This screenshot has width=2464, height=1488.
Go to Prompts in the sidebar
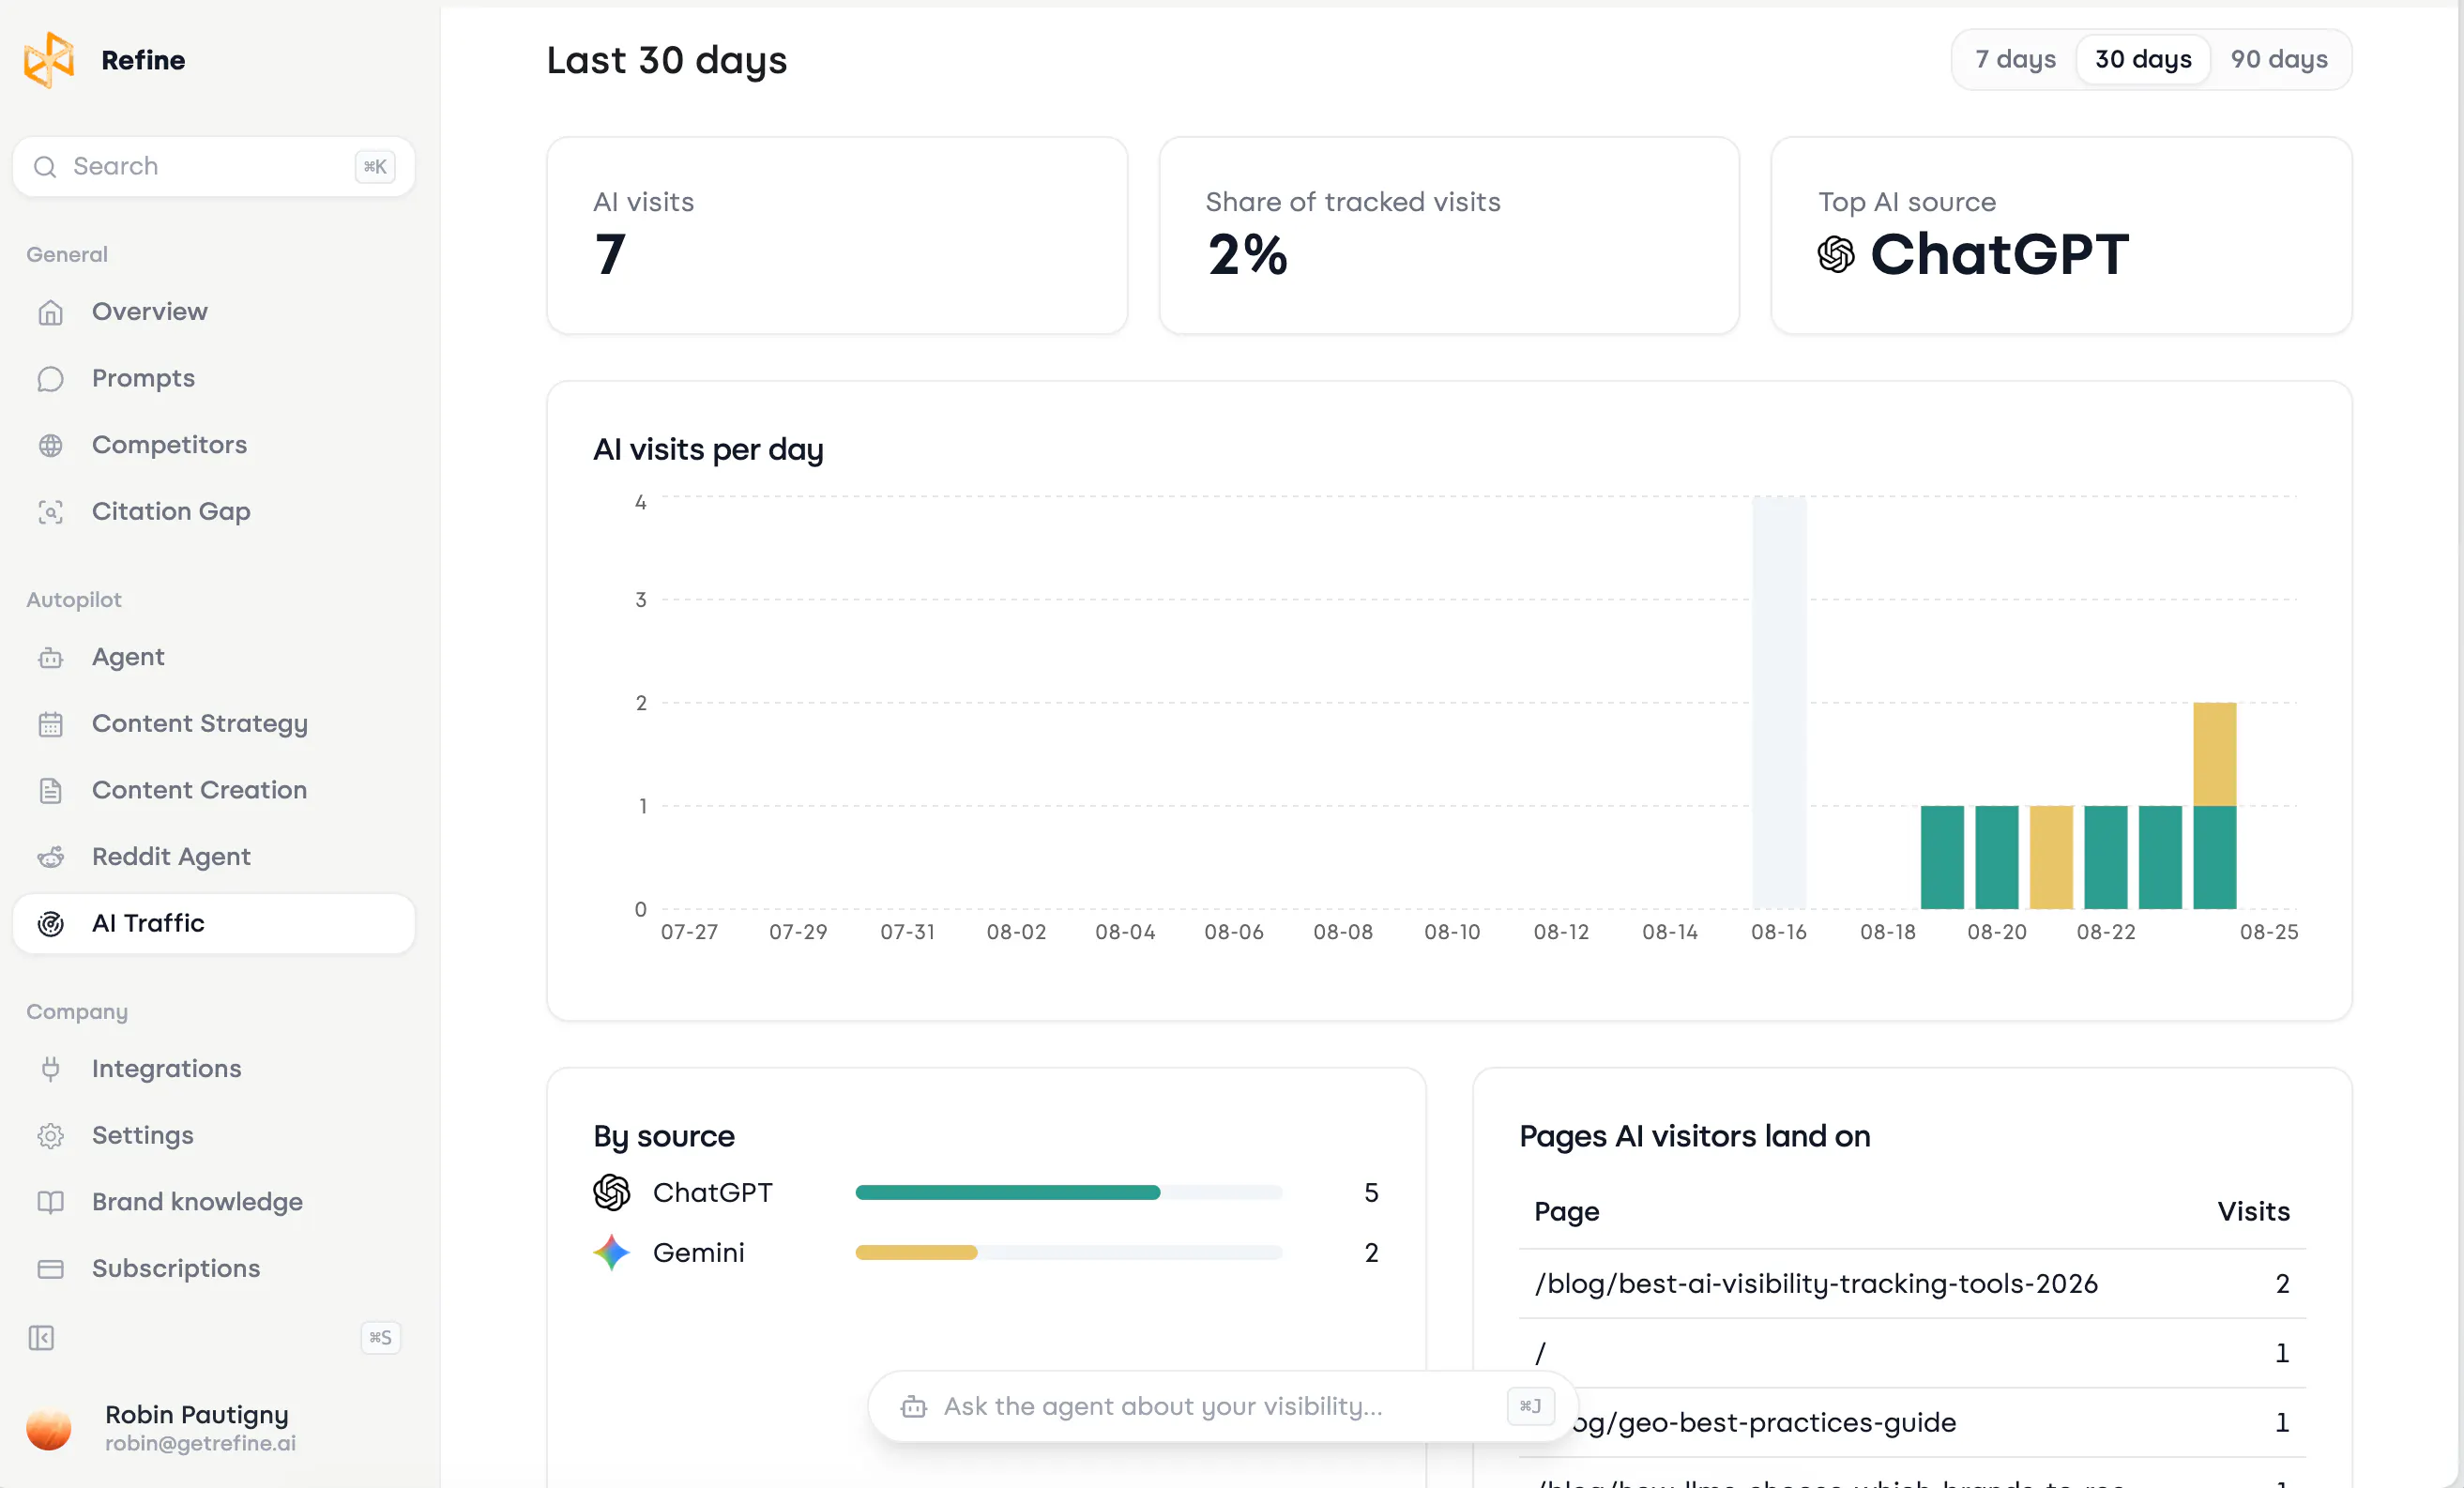(x=214, y=379)
